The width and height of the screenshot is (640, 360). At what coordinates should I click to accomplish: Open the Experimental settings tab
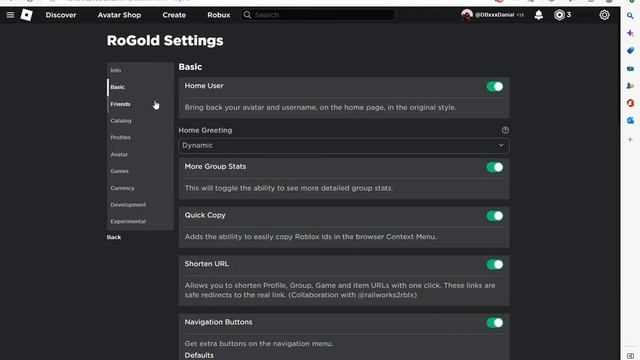click(x=140, y=222)
